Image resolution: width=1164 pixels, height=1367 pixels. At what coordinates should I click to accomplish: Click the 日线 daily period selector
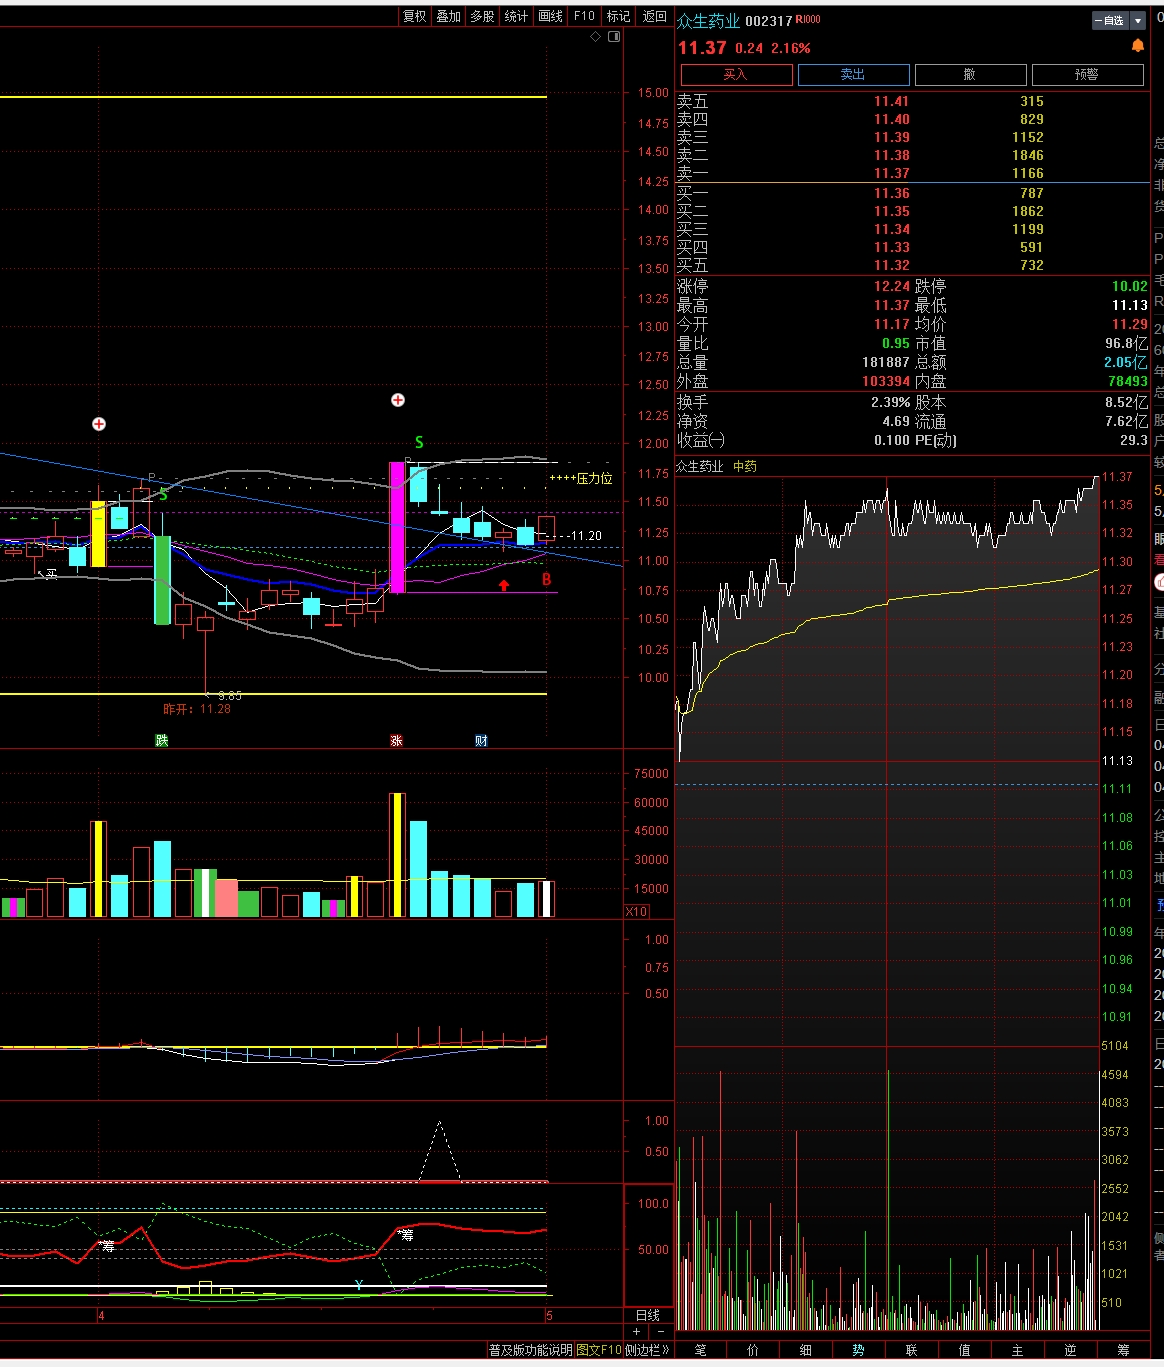(x=648, y=1315)
